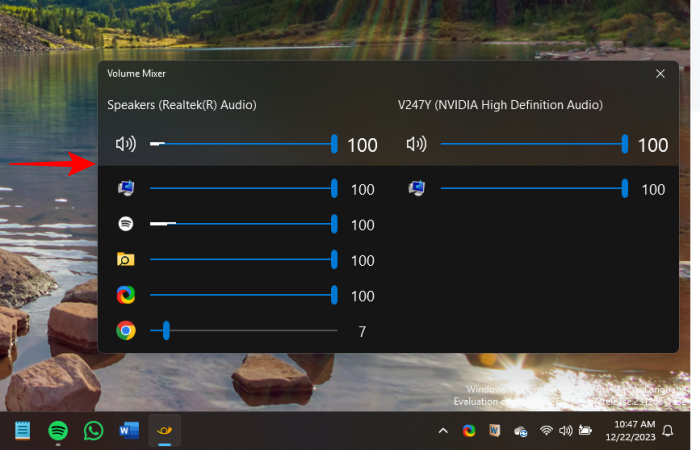The height and width of the screenshot is (450, 700).
Task: Click the yellow folder search app icon
Action: tap(126, 260)
